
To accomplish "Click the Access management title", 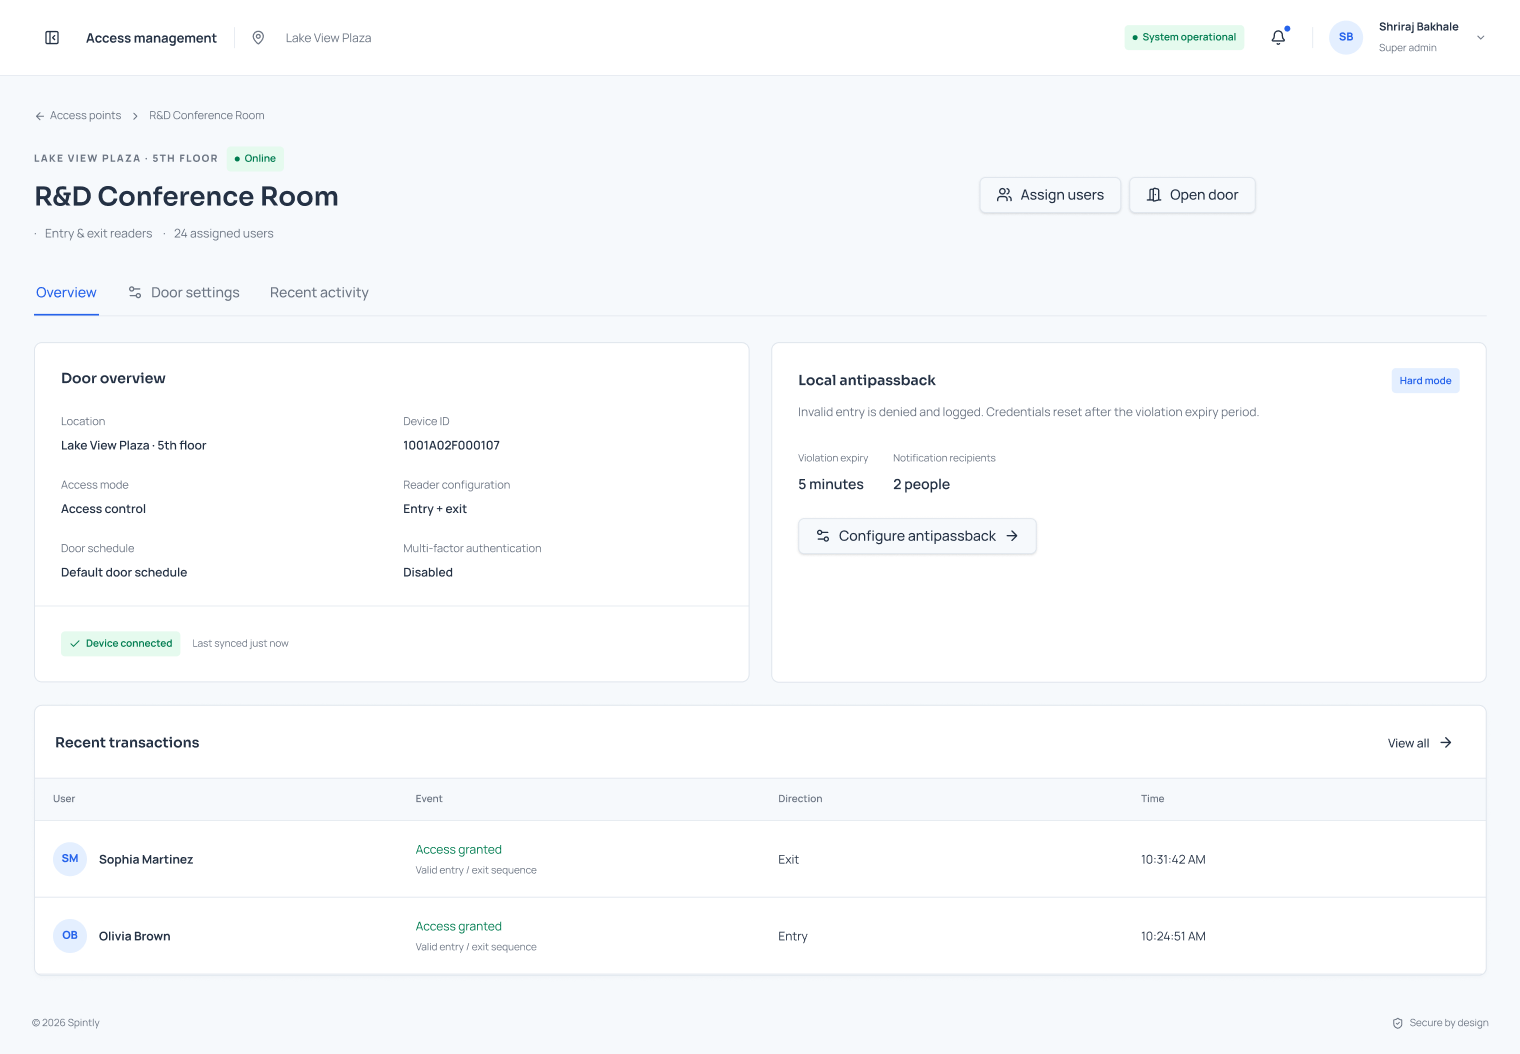I will pyautogui.click(x=151, y=38).
